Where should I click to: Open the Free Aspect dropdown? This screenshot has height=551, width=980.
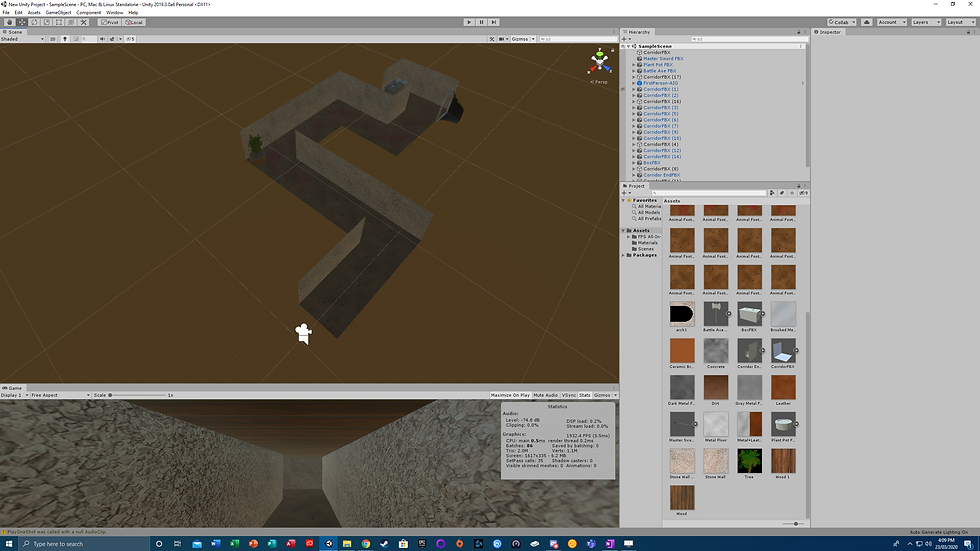[60, 395]
